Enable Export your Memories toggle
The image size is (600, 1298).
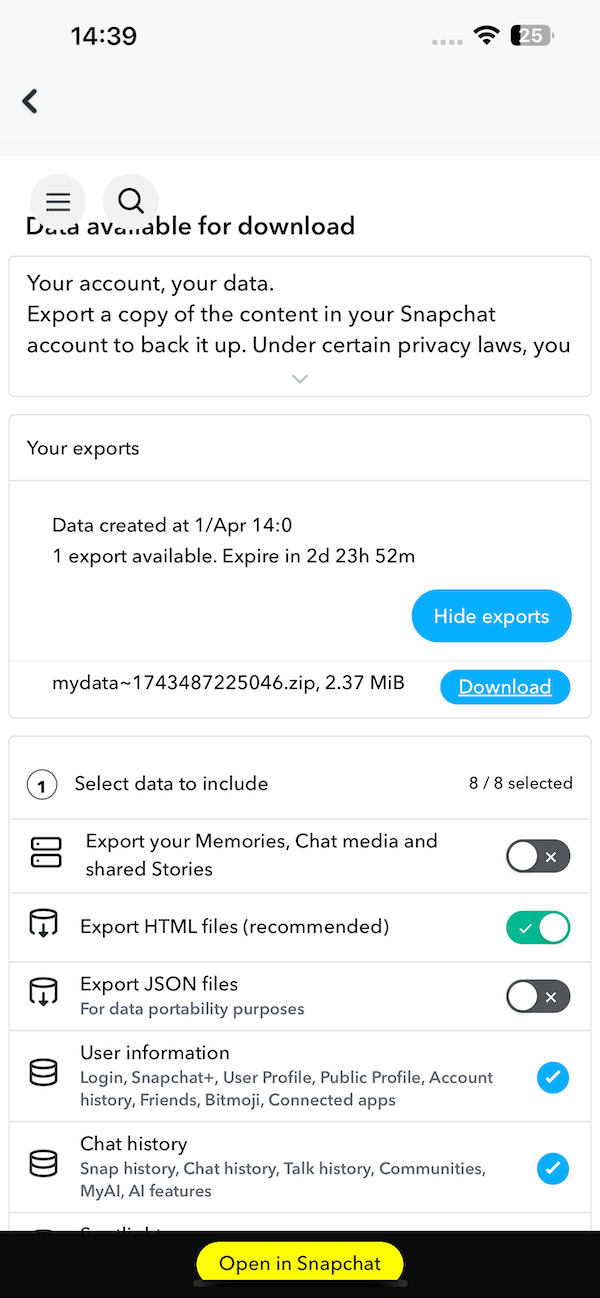tap(538, 856)
